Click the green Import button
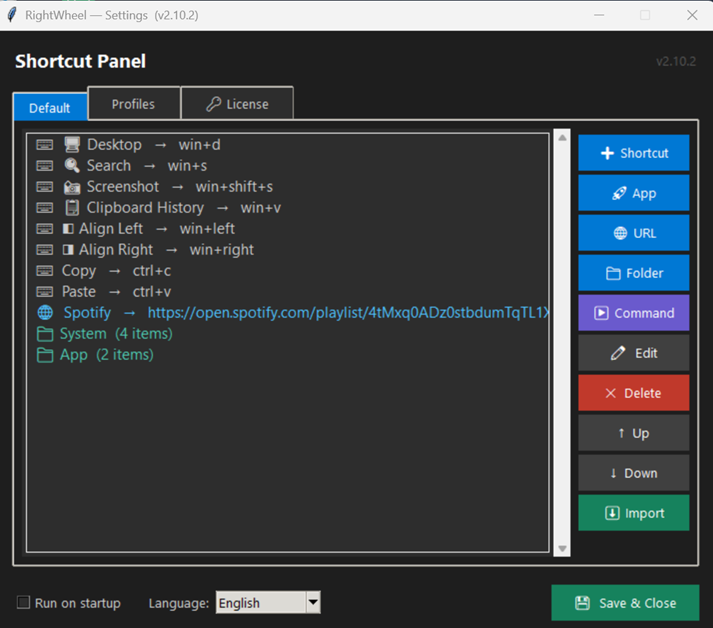 [633, 513]
